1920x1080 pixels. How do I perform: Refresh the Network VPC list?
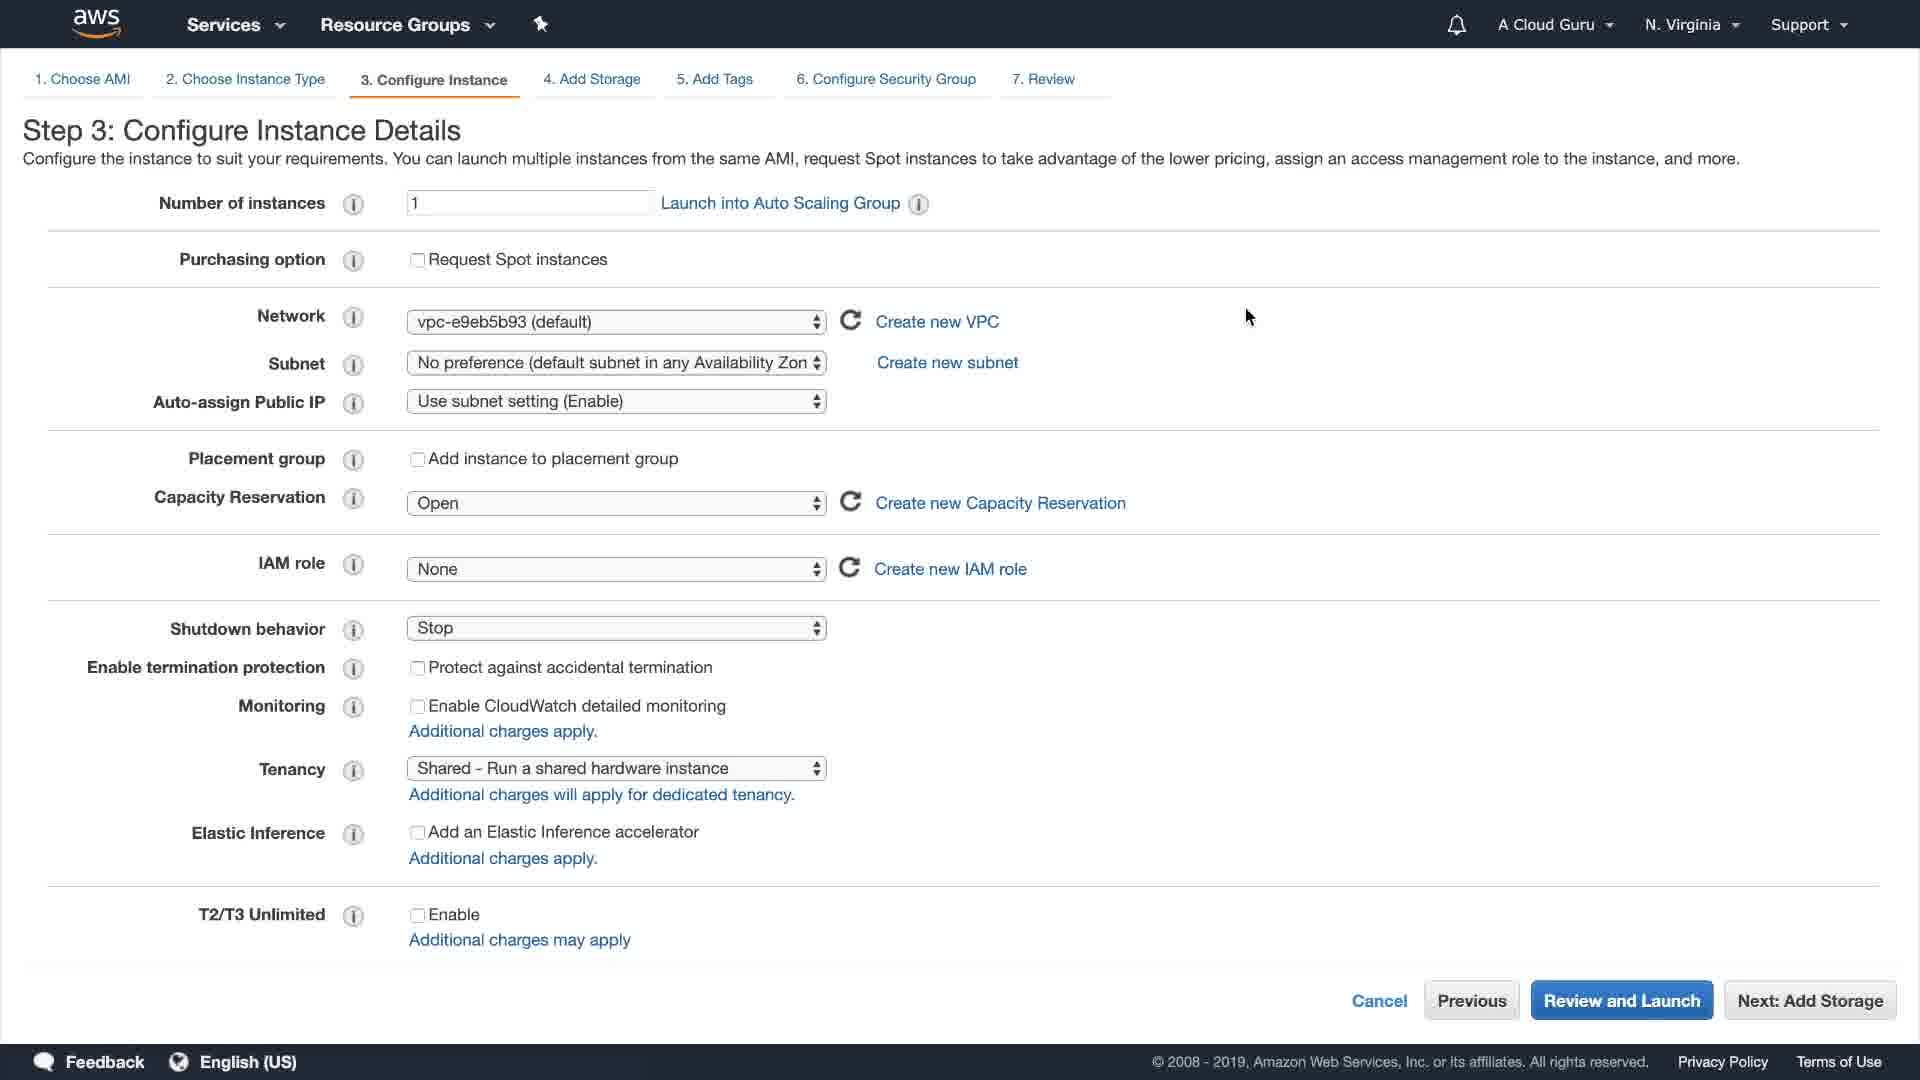[x=850, y=320]
